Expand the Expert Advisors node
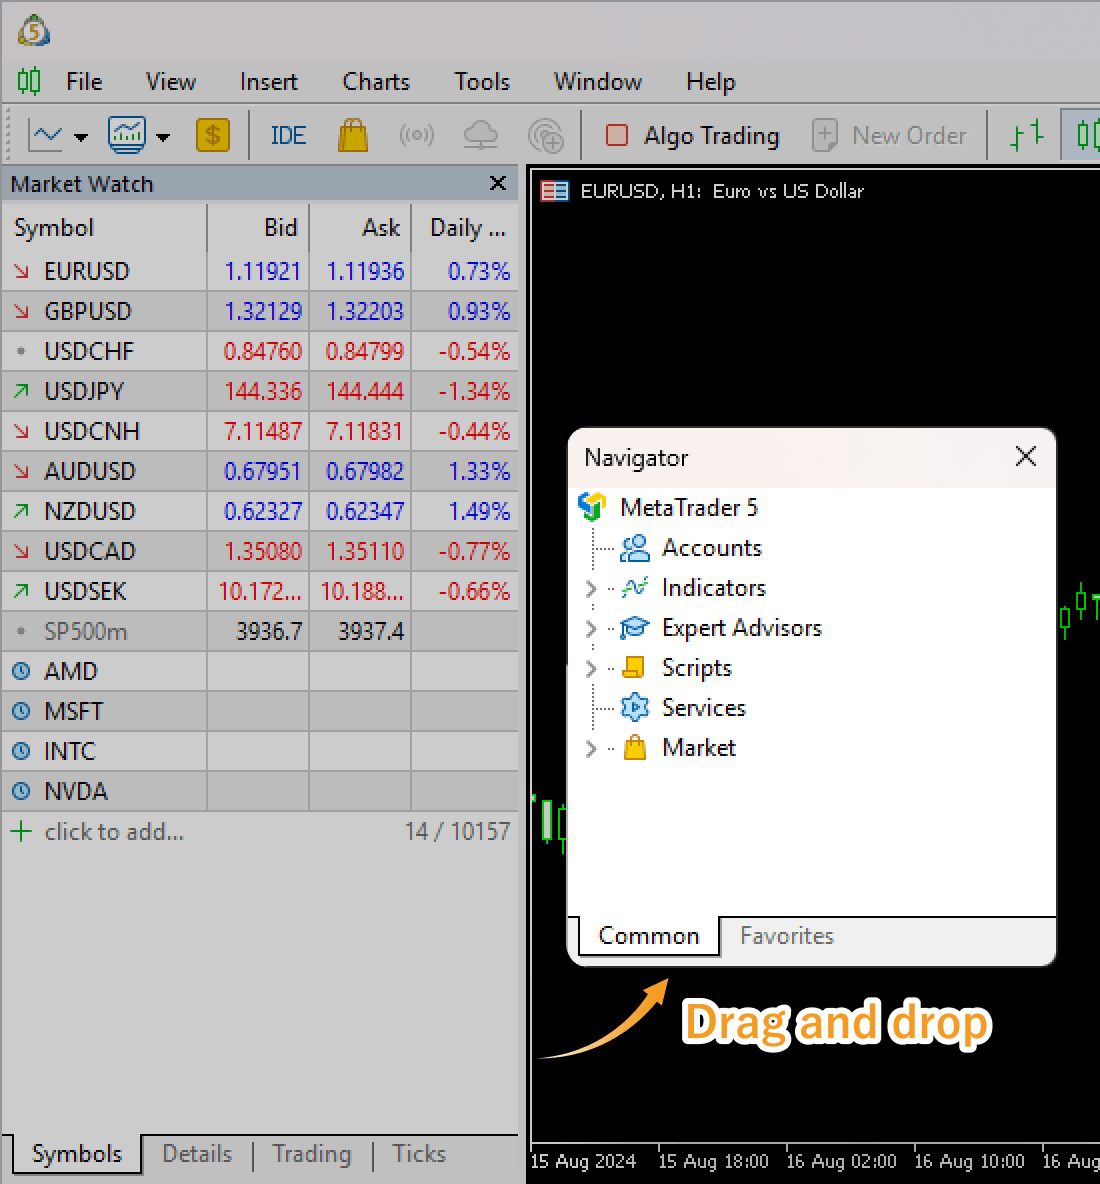Viewport: 1100px width, 1184px height. (591, 629)
